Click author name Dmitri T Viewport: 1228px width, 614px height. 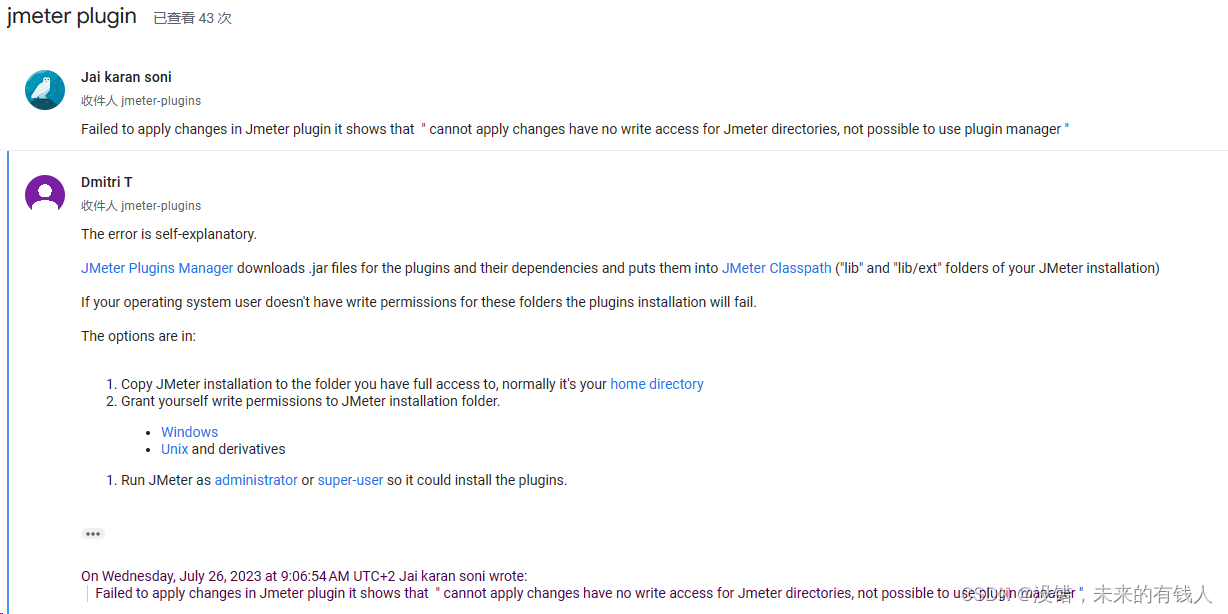point(106,182)
